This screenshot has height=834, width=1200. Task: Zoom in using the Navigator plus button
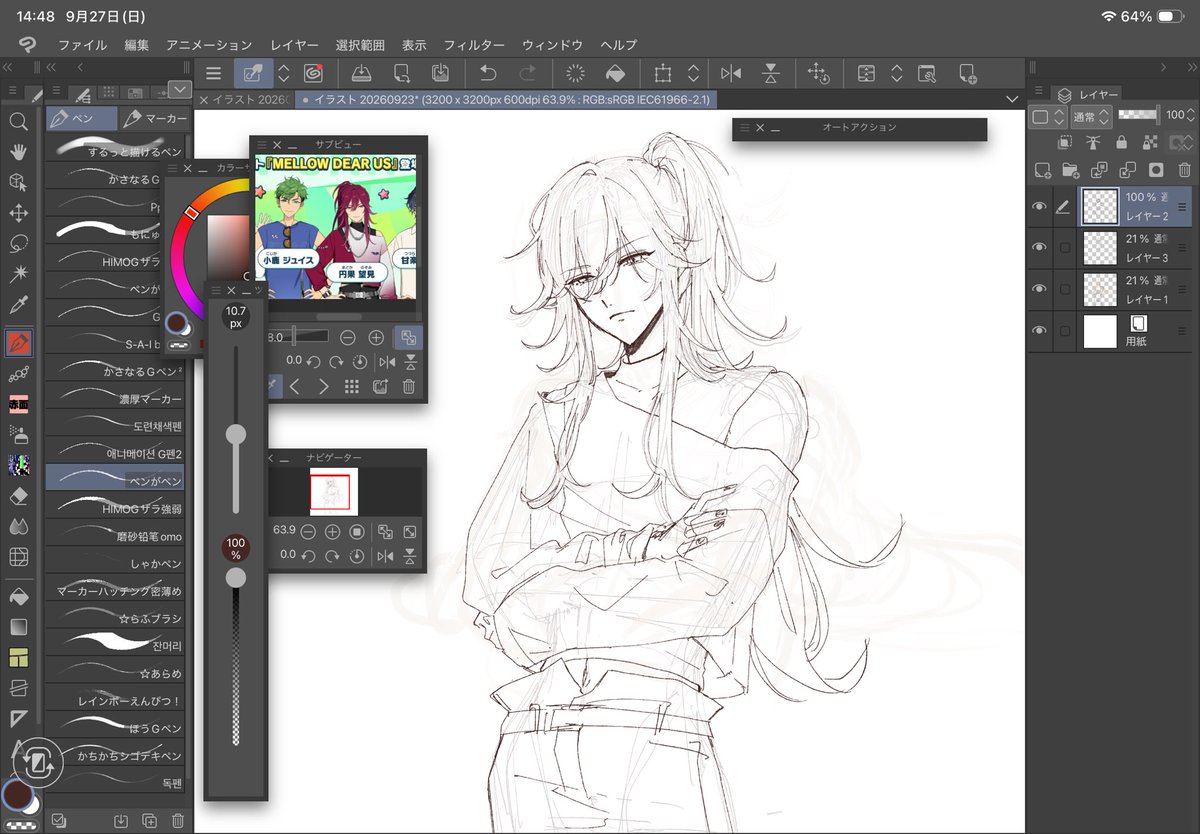[x=333, y=532]
